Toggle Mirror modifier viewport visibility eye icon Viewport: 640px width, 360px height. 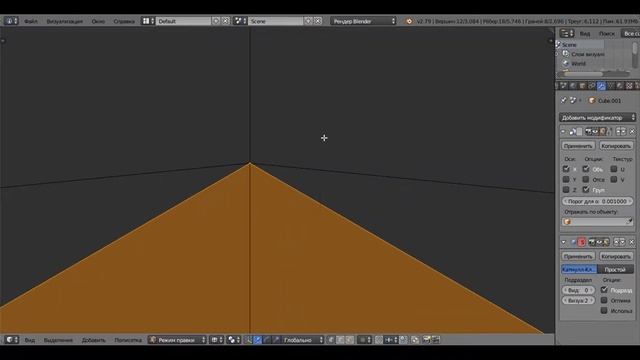(x=596, y=131)
